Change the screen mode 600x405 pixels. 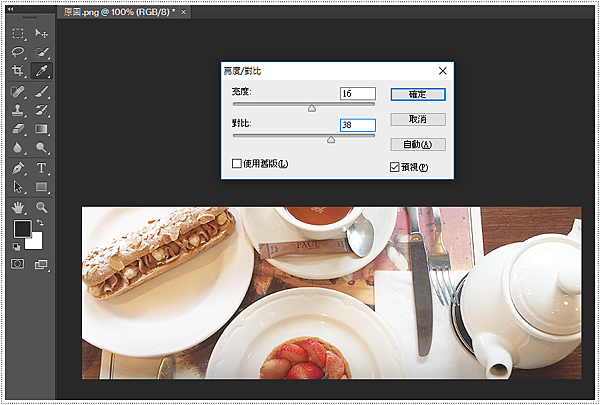click(41, 264)
